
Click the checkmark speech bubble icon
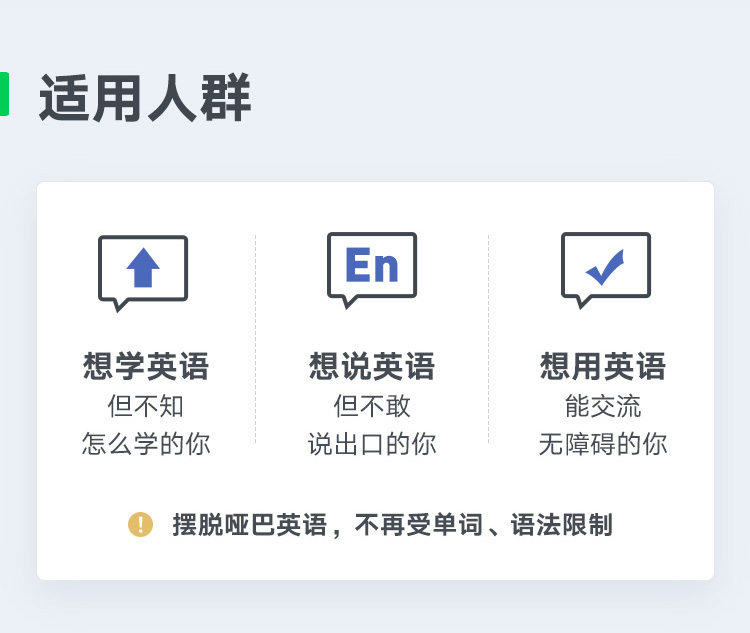[606, 270]
